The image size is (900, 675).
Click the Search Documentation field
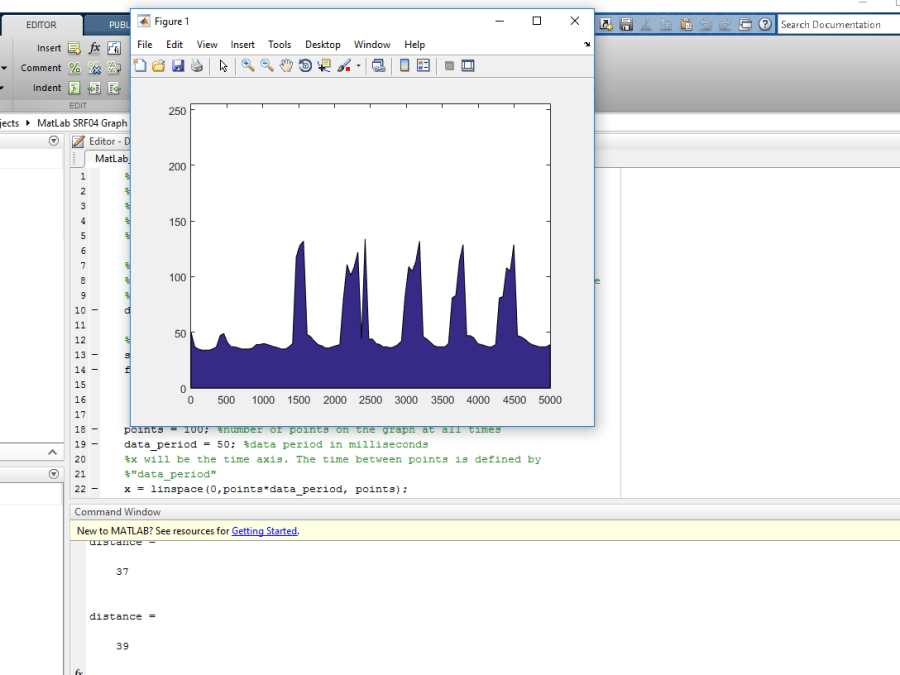(839, 25)
